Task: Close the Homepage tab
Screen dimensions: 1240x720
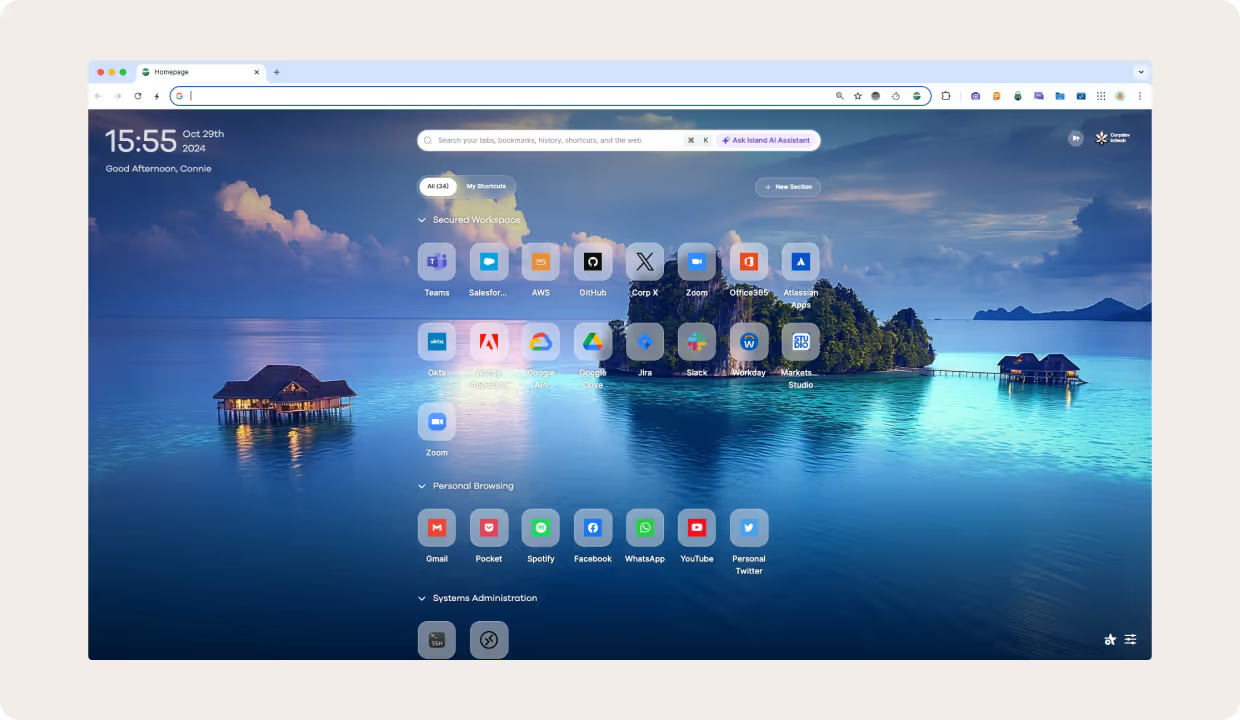Action: [256, 72]
